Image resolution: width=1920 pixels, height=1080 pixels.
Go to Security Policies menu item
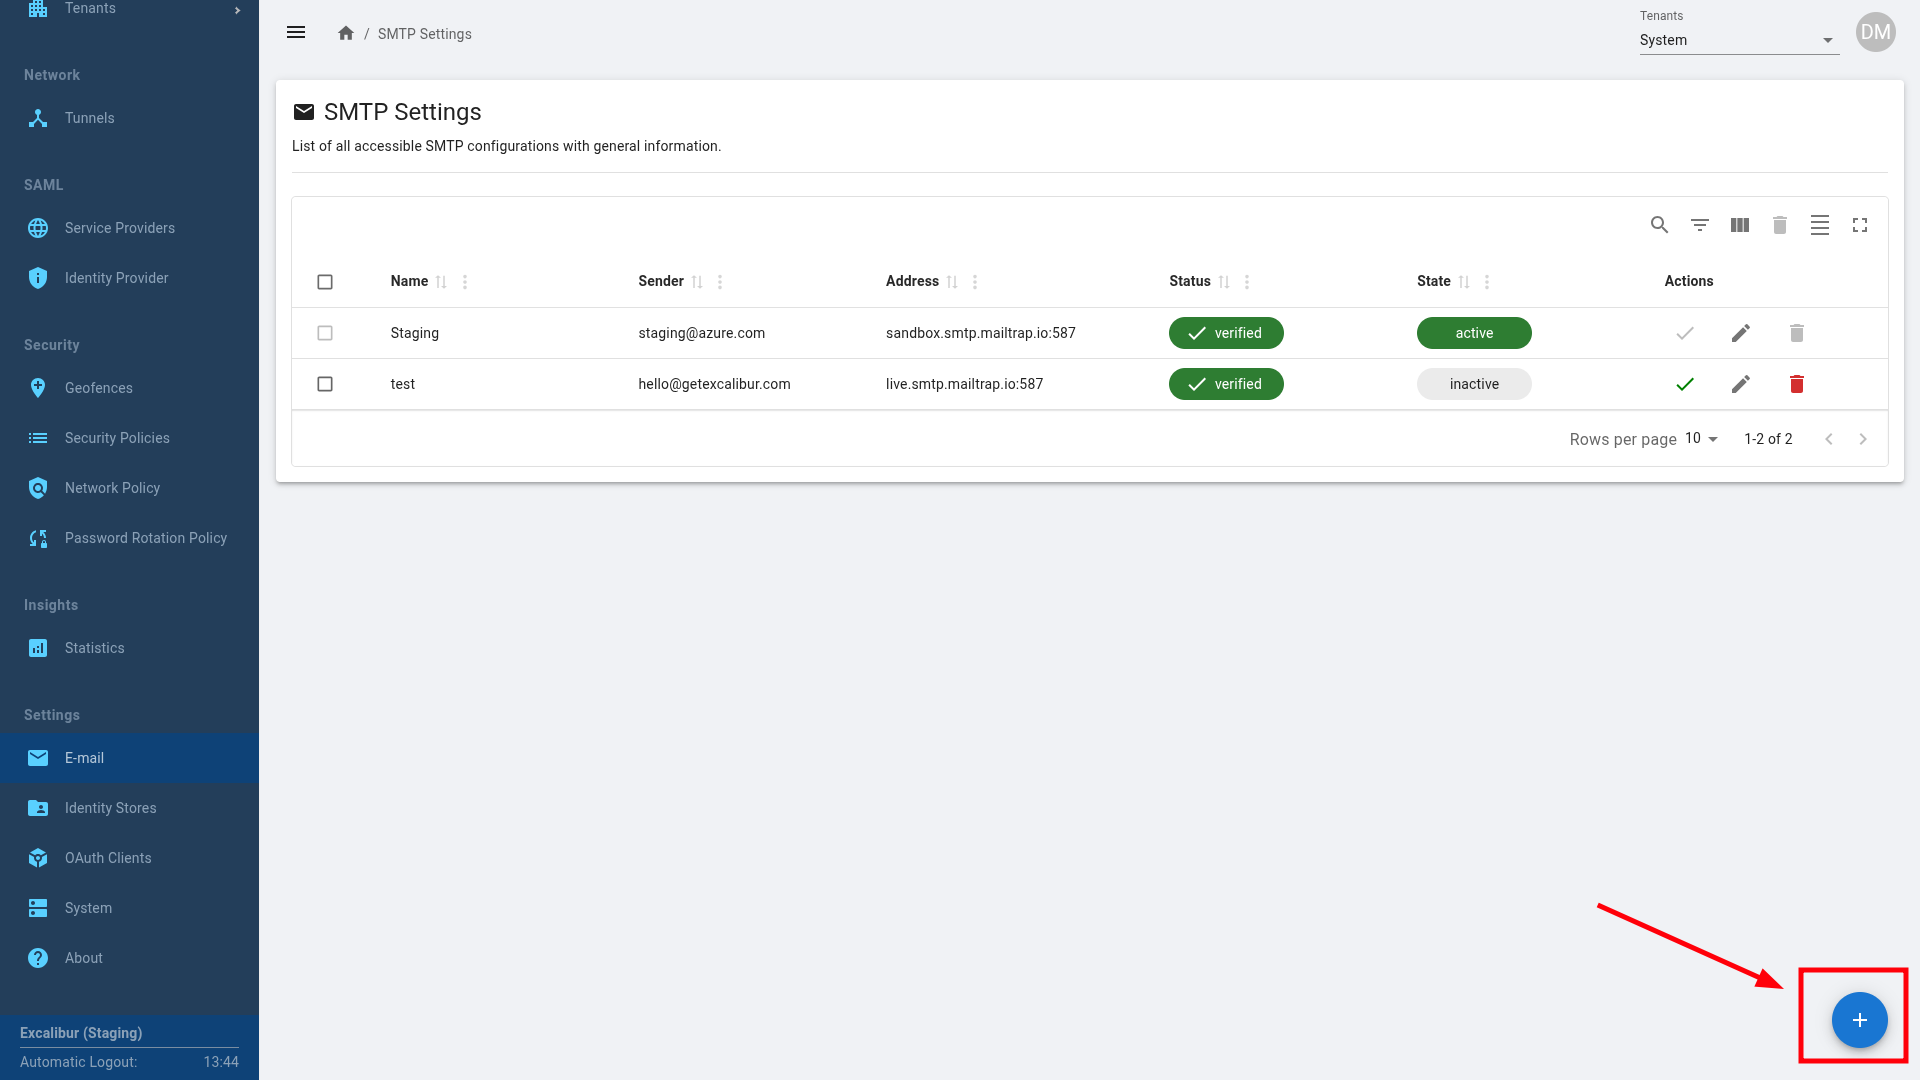pos(117,438)
